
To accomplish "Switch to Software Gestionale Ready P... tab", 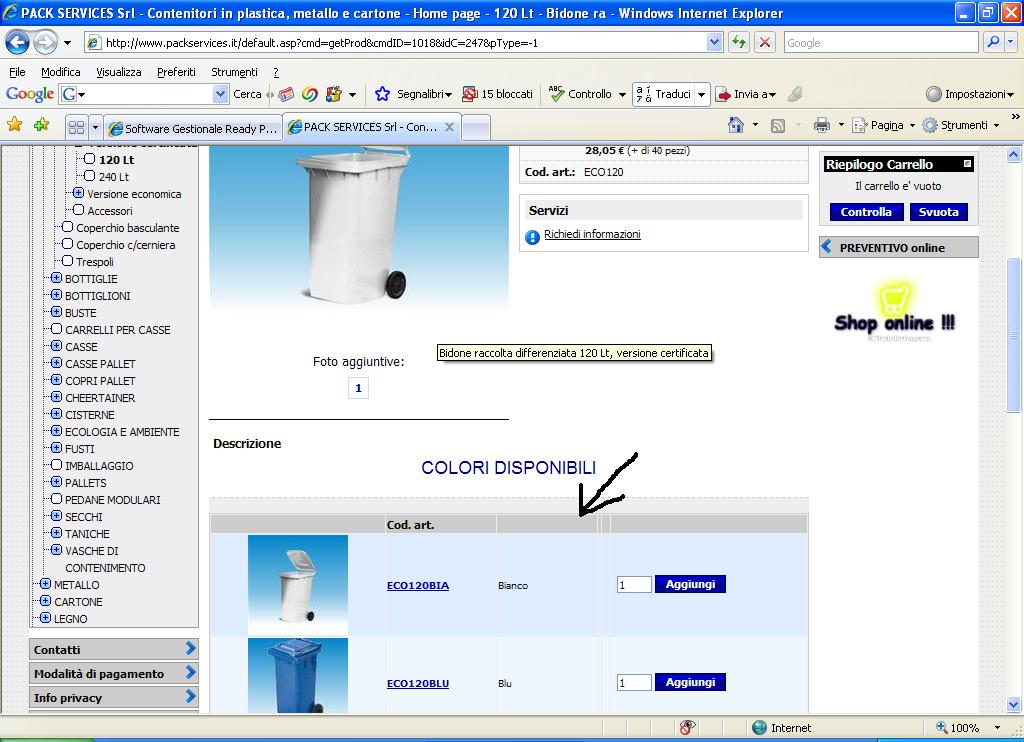I will [x=193, y=128].
